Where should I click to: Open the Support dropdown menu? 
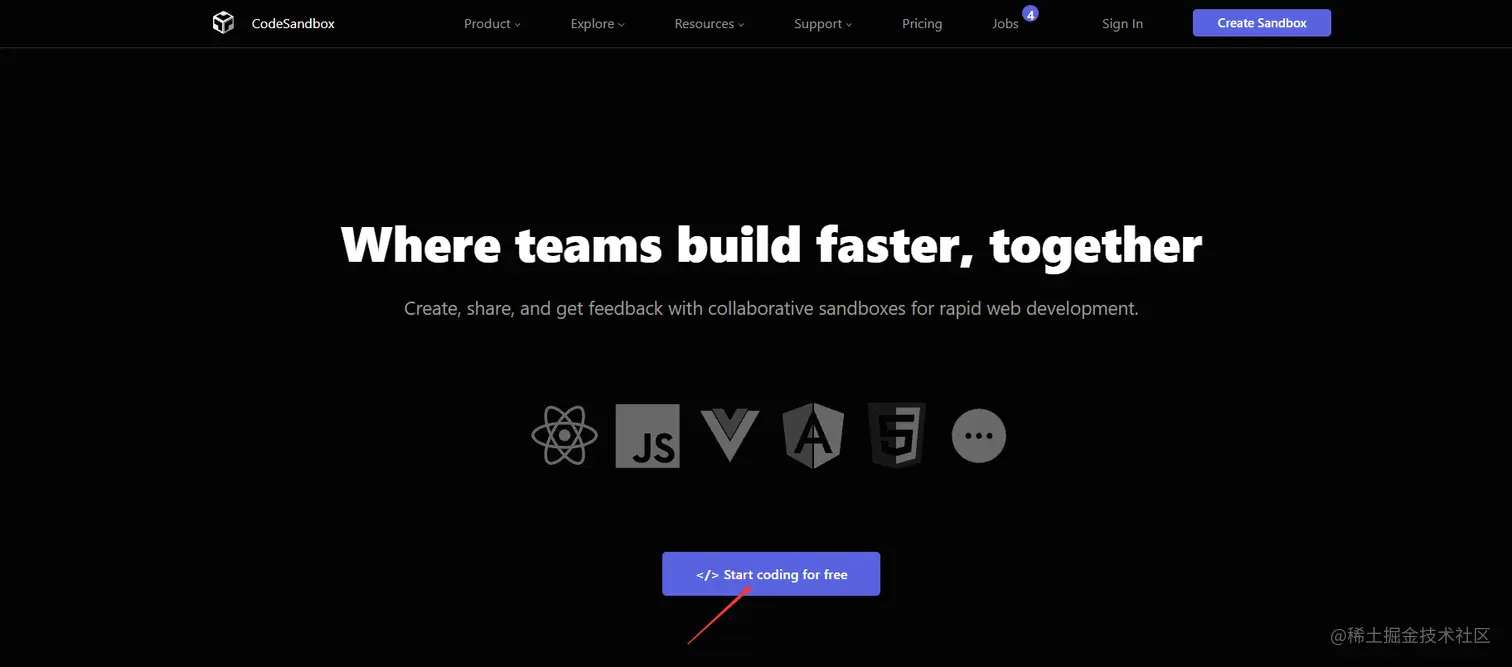823,24
